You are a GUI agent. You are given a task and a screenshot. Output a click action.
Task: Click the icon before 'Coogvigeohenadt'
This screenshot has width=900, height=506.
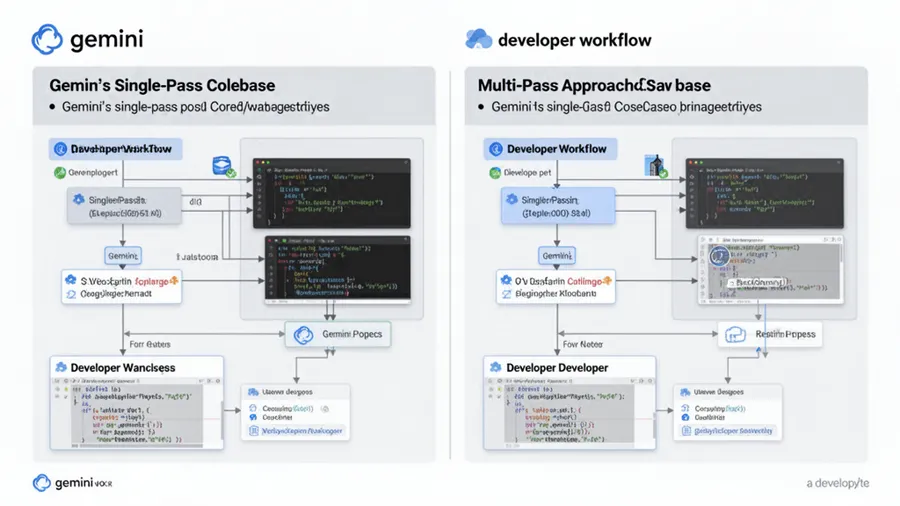(x=71, y=294)
